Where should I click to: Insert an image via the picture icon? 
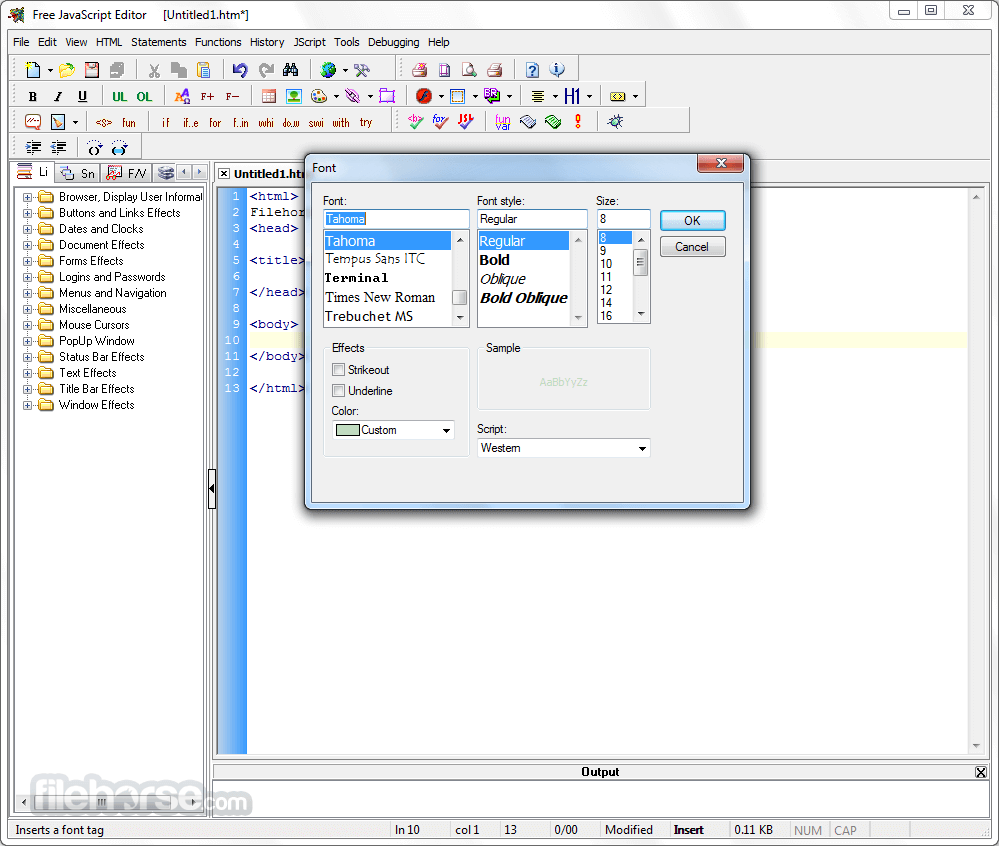click(294, 96)
